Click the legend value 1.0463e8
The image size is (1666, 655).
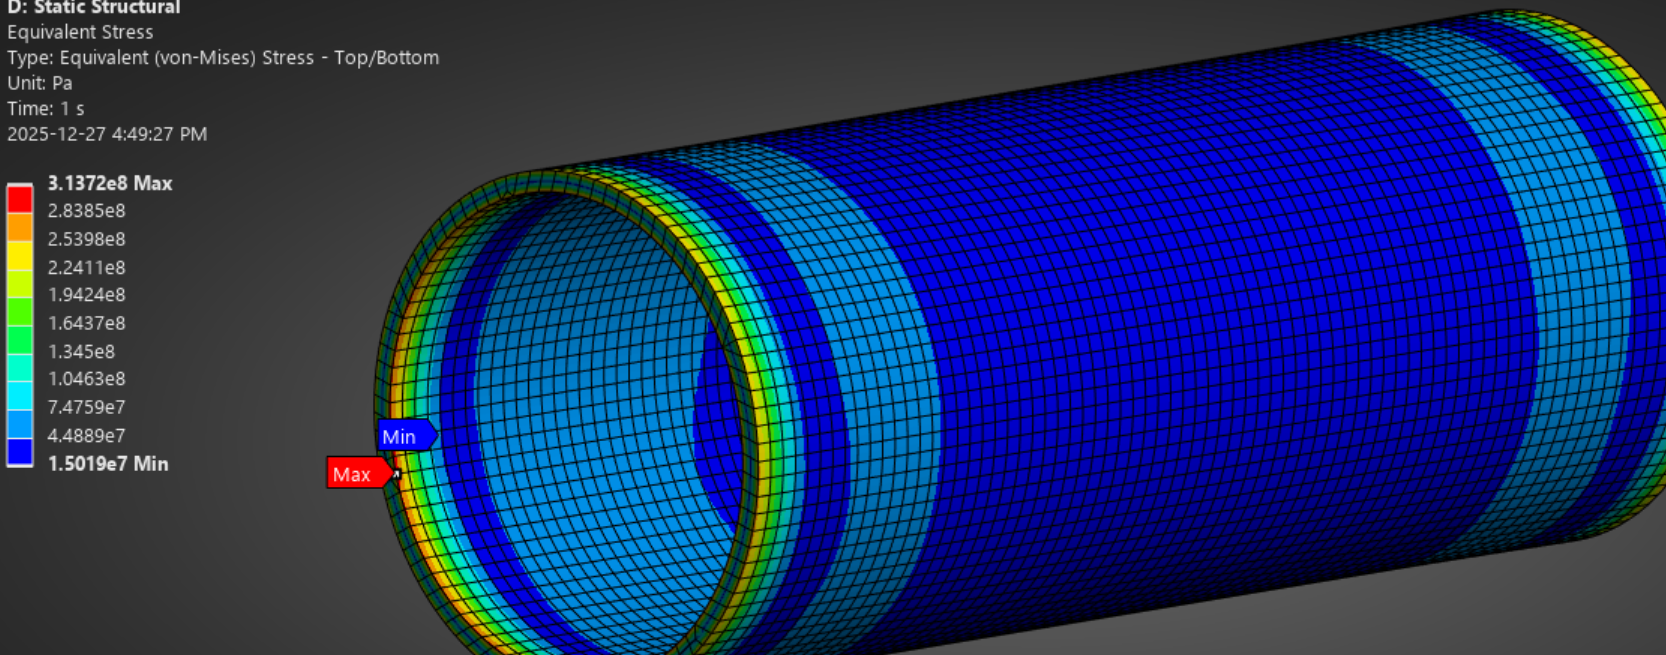coord(86,379)
